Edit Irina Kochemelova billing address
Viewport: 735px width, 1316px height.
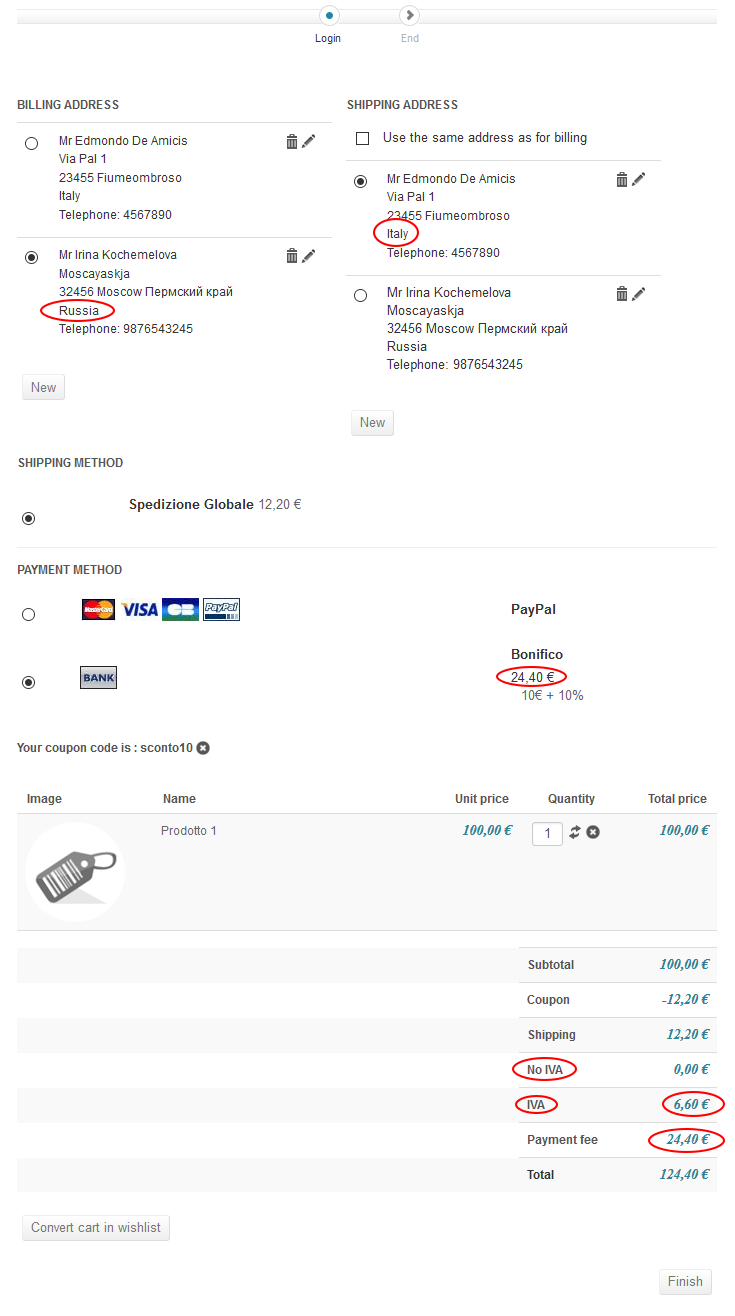point(309,256)
